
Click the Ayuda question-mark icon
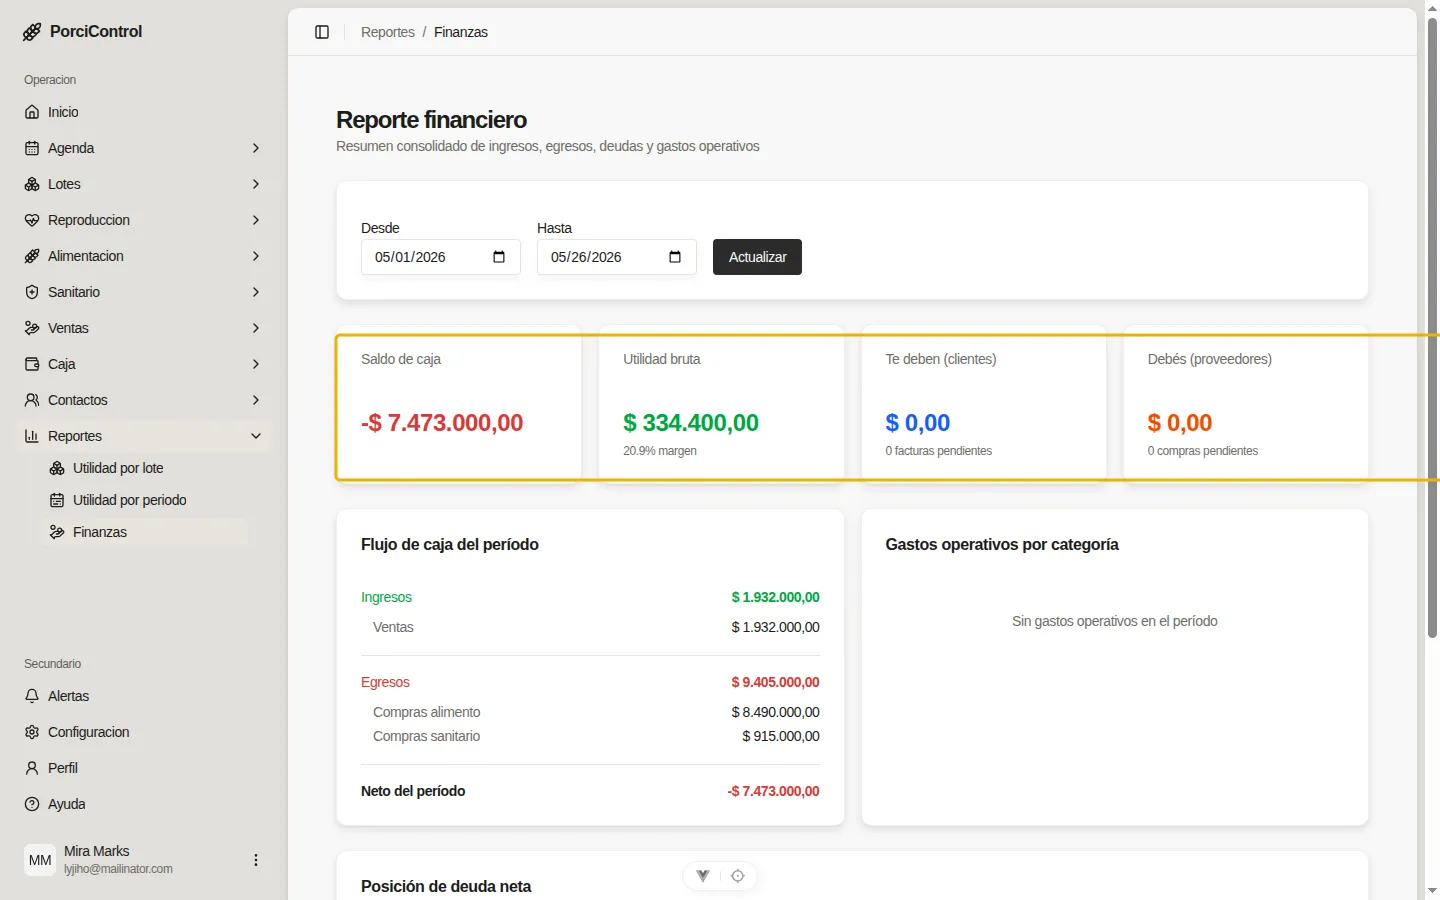(32, 804)
